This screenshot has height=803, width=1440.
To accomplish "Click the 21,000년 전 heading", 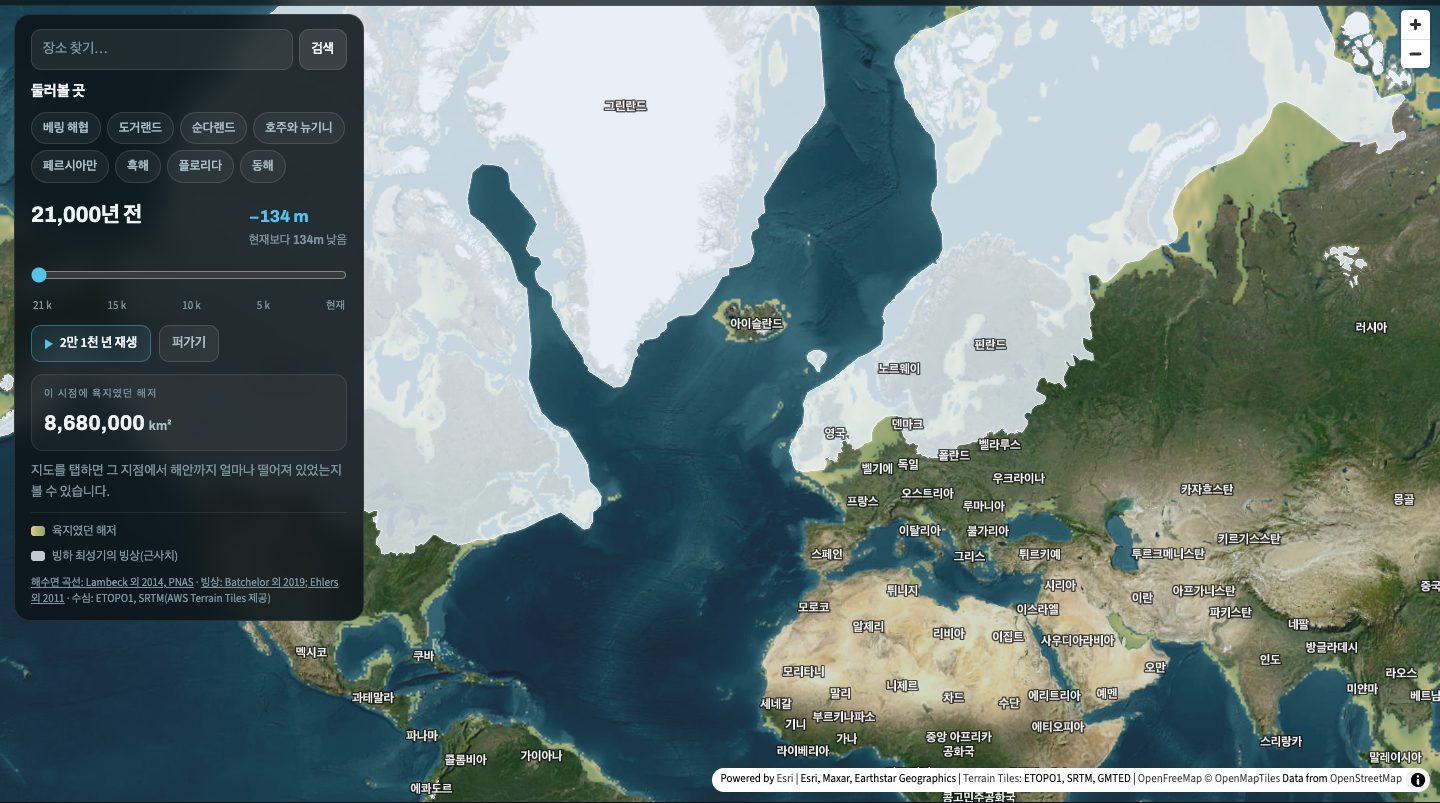I will point(86,214).
